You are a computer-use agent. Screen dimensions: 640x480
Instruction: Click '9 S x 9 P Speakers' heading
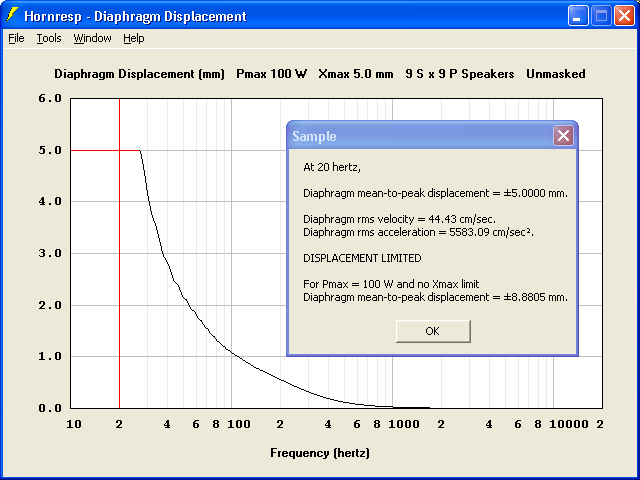coord(460,74)
